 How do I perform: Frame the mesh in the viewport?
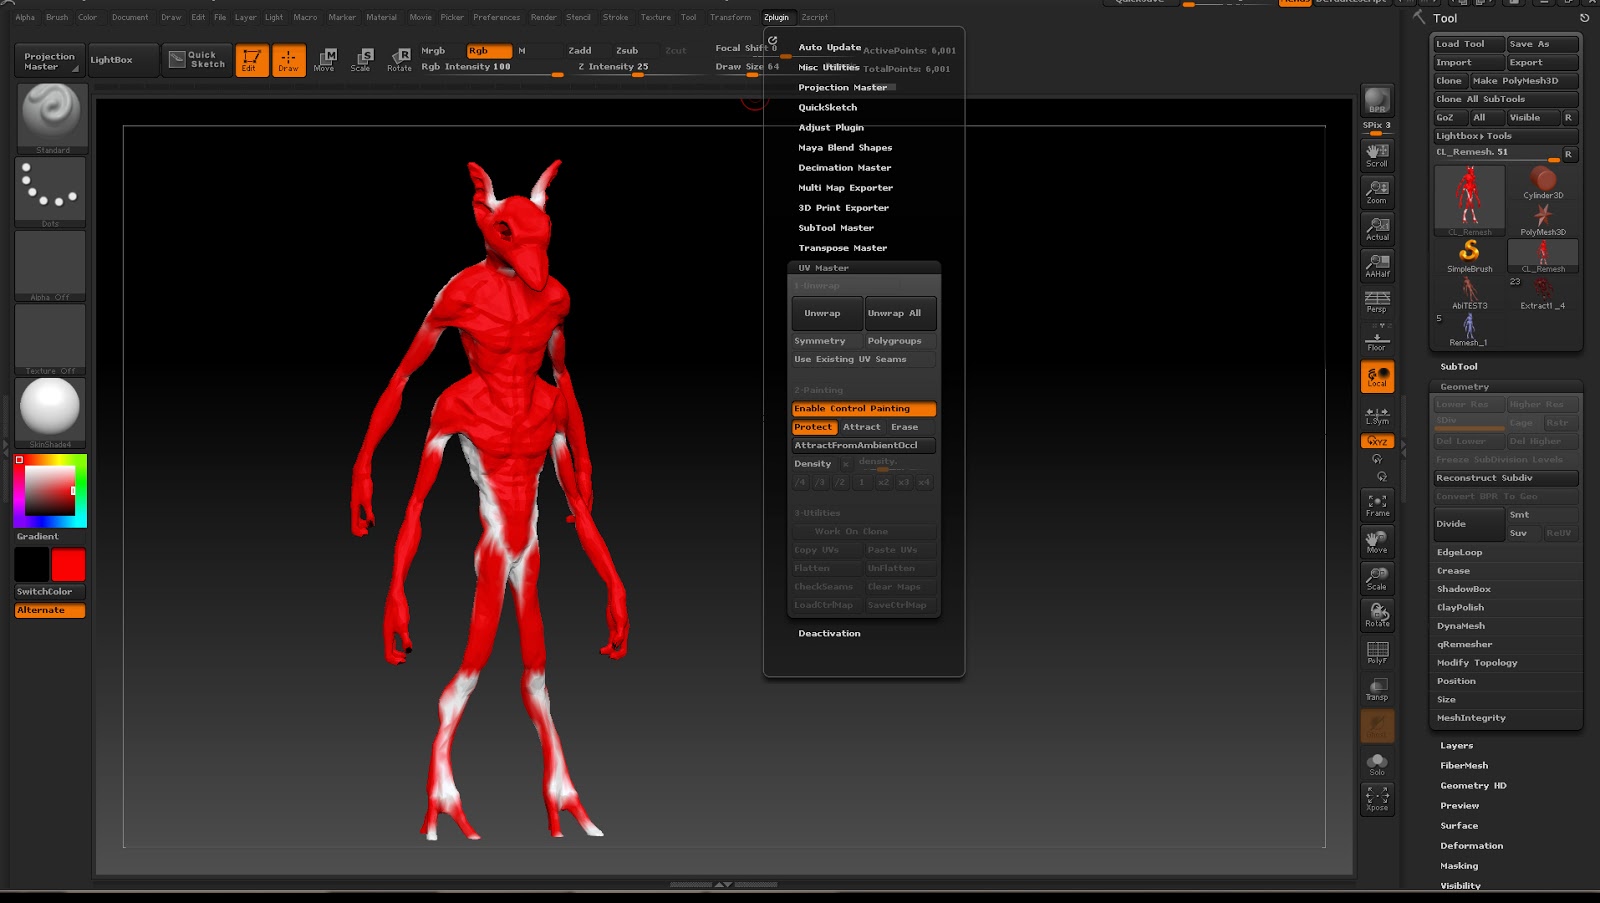point(1377,505)
